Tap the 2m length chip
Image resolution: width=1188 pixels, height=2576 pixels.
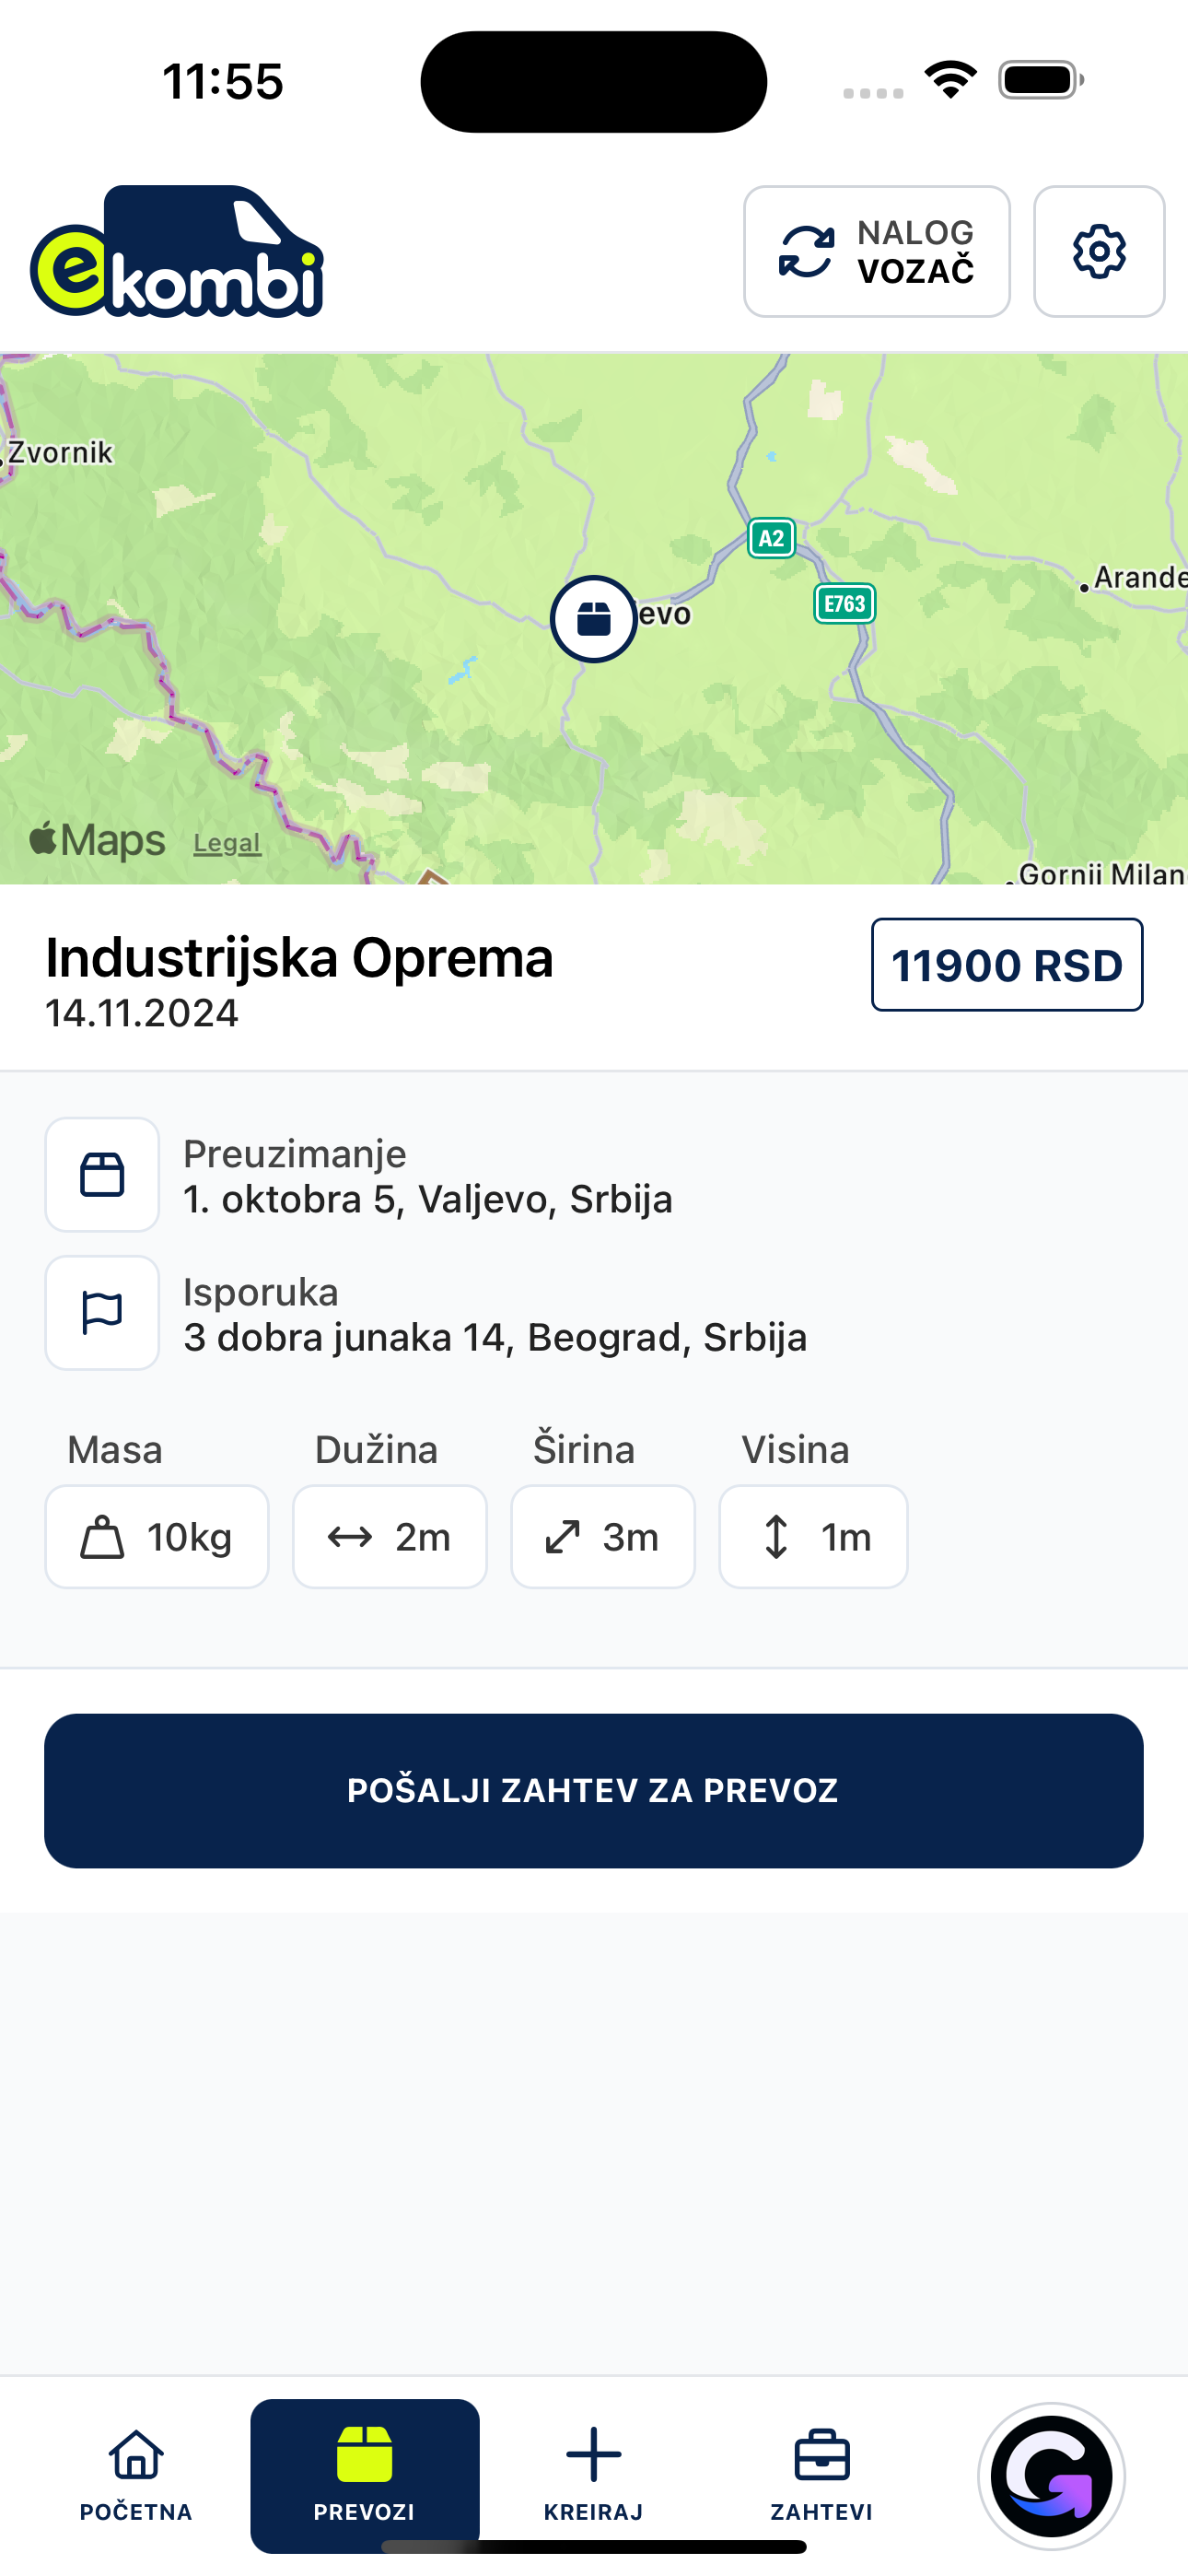390,1537
